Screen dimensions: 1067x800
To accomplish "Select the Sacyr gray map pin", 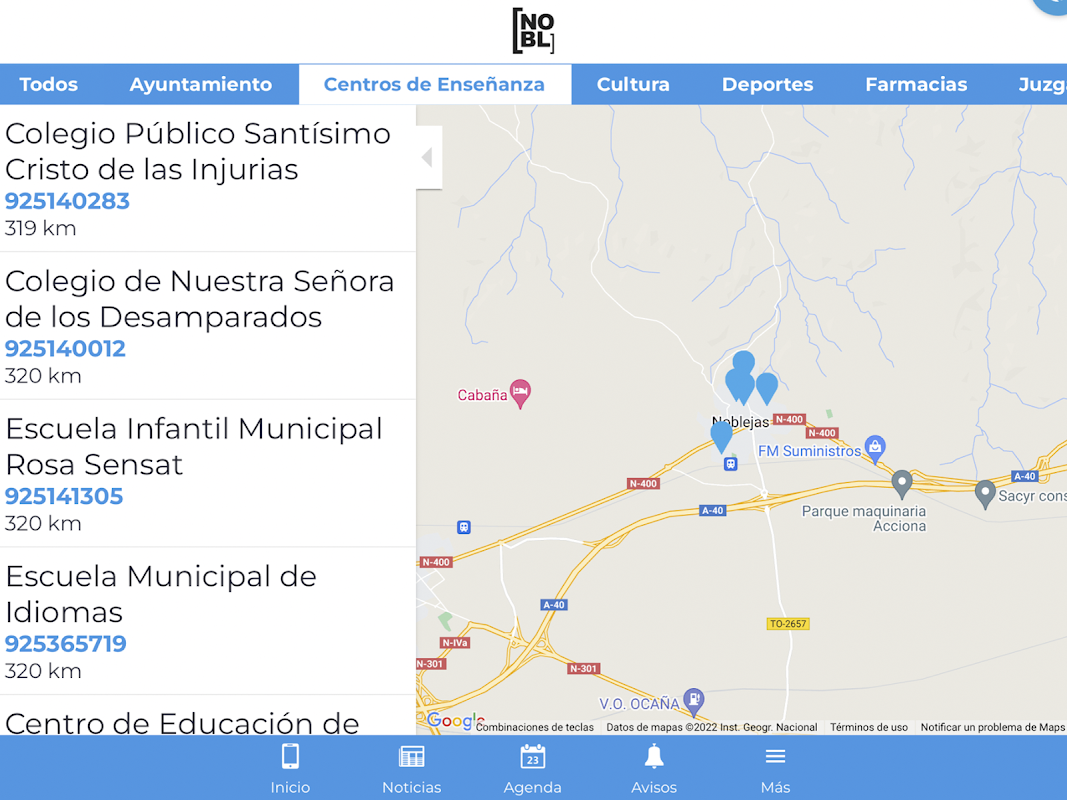I will [985, 494].
